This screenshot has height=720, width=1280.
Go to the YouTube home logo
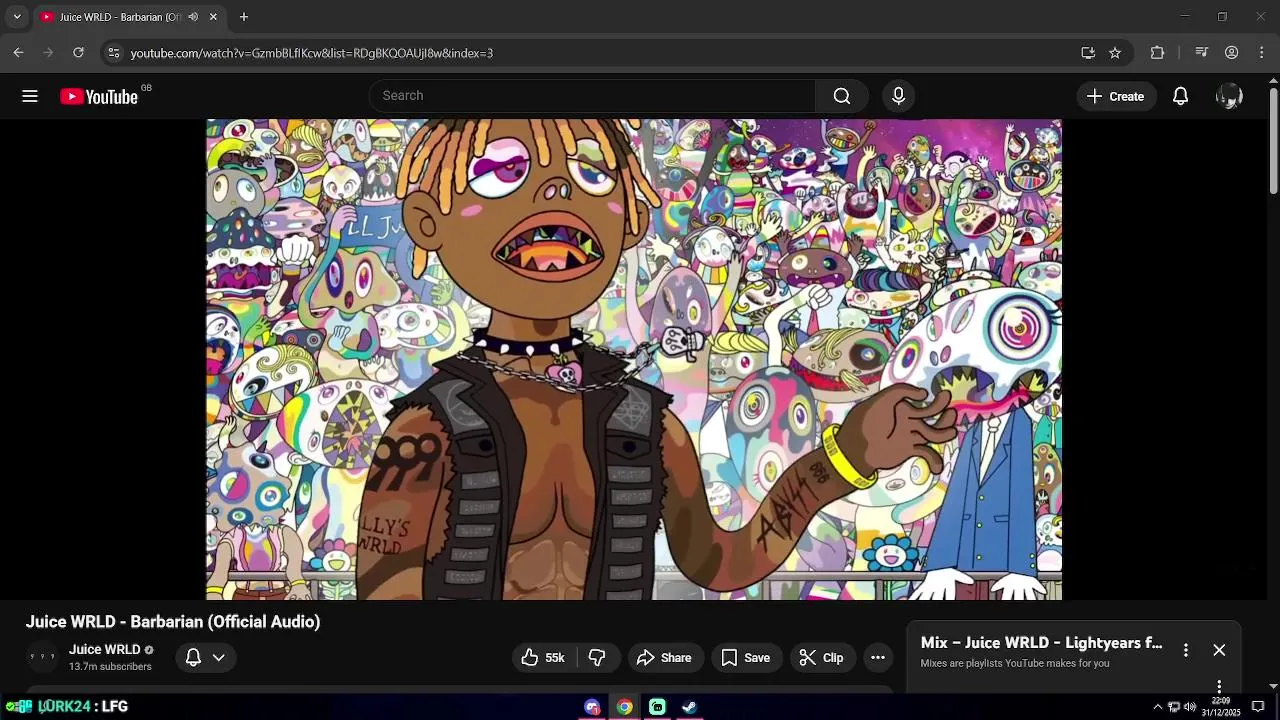coord(99,96)
